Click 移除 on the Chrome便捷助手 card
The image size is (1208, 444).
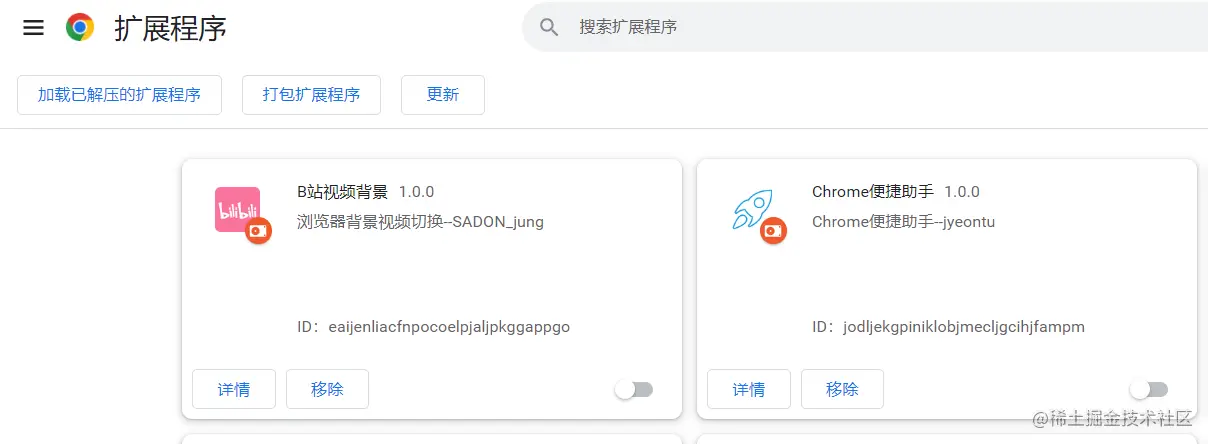coord(842,389)
